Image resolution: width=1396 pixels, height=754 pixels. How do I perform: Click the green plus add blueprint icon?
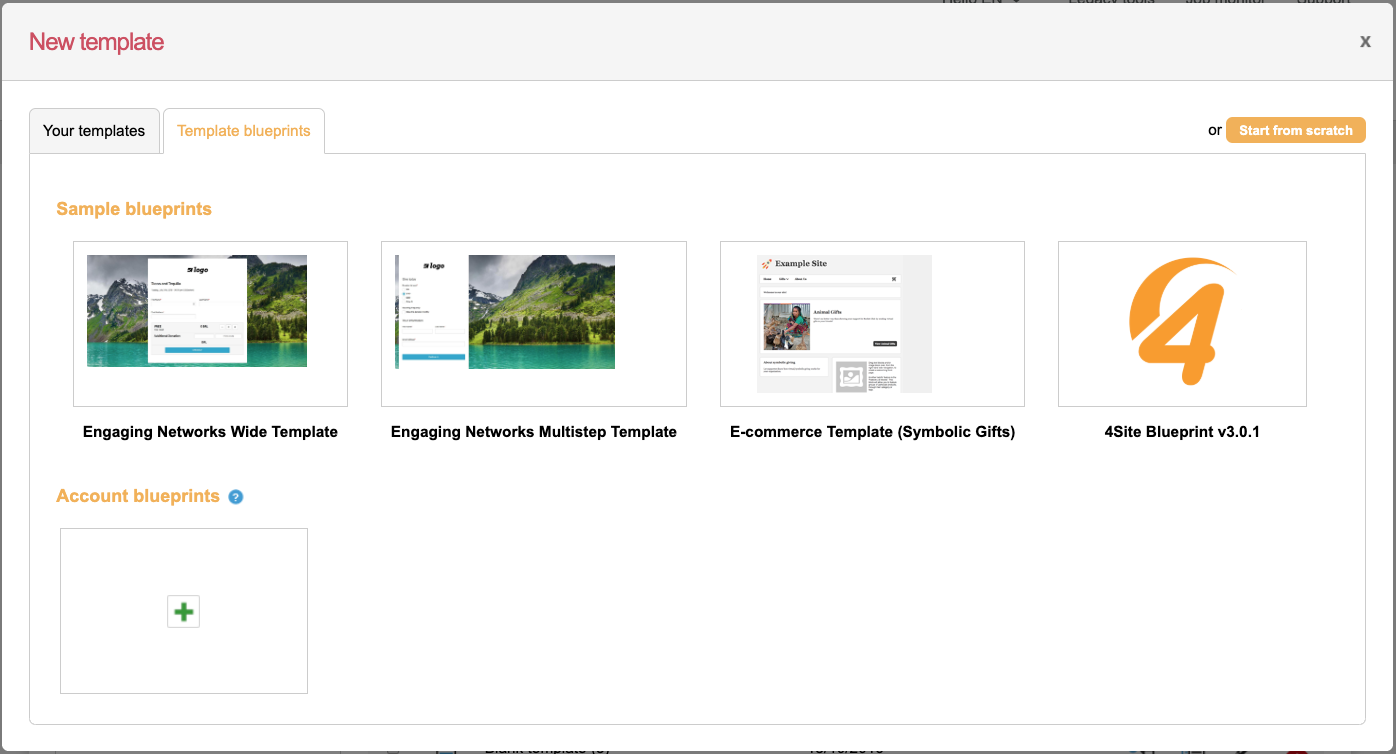[183, 611]
